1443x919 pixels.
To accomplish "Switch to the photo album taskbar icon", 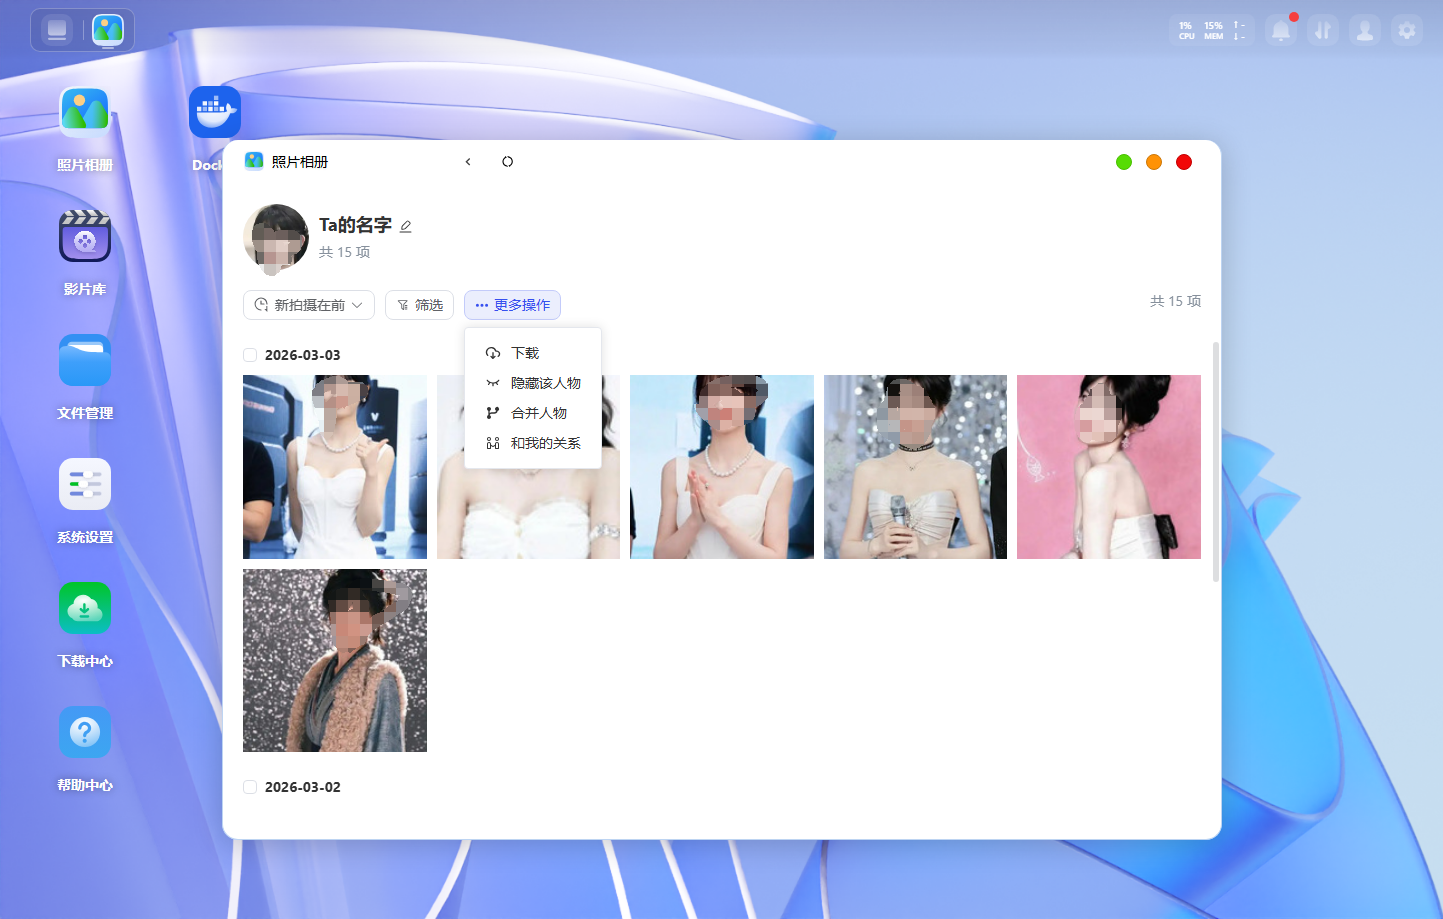I will [108, 30].
